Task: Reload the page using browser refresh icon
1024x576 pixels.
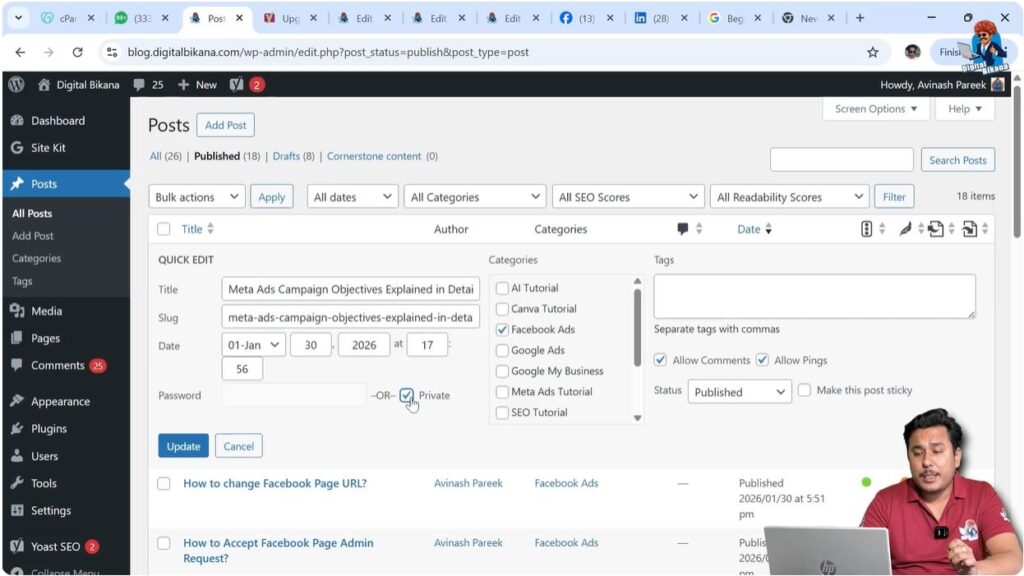Action: click(x=77, y=52)
